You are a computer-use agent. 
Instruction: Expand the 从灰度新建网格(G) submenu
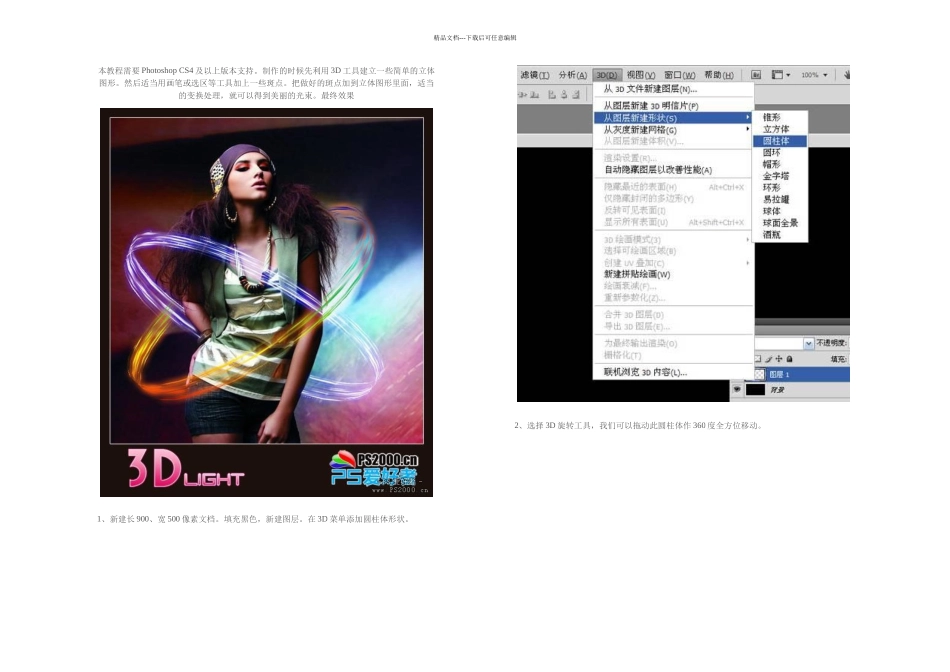pyautogui.click(x=674, y=130)
